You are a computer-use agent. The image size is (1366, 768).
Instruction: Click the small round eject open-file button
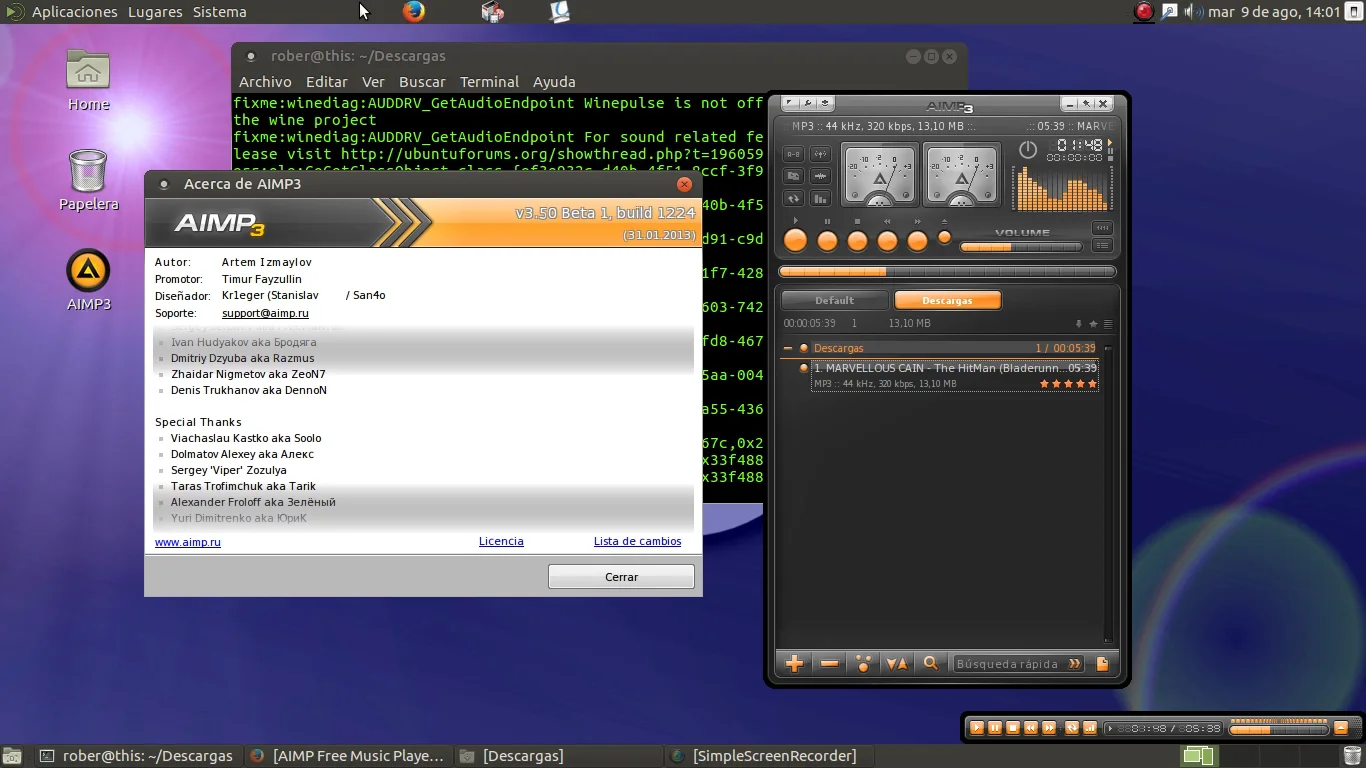coord(944,237)
